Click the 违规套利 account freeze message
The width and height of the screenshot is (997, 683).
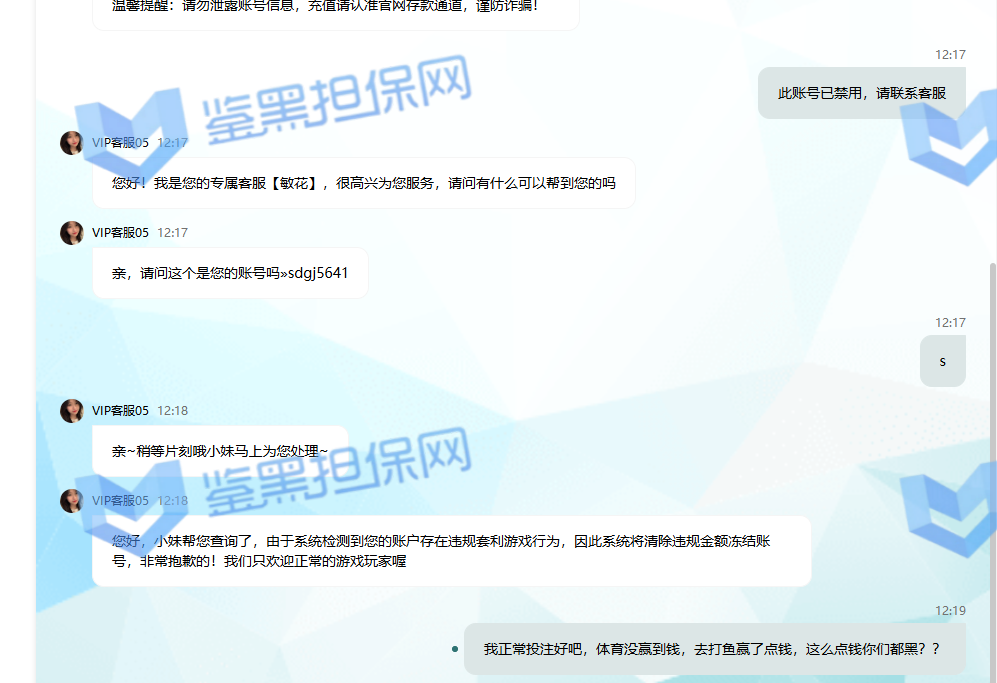coord(451,551)
